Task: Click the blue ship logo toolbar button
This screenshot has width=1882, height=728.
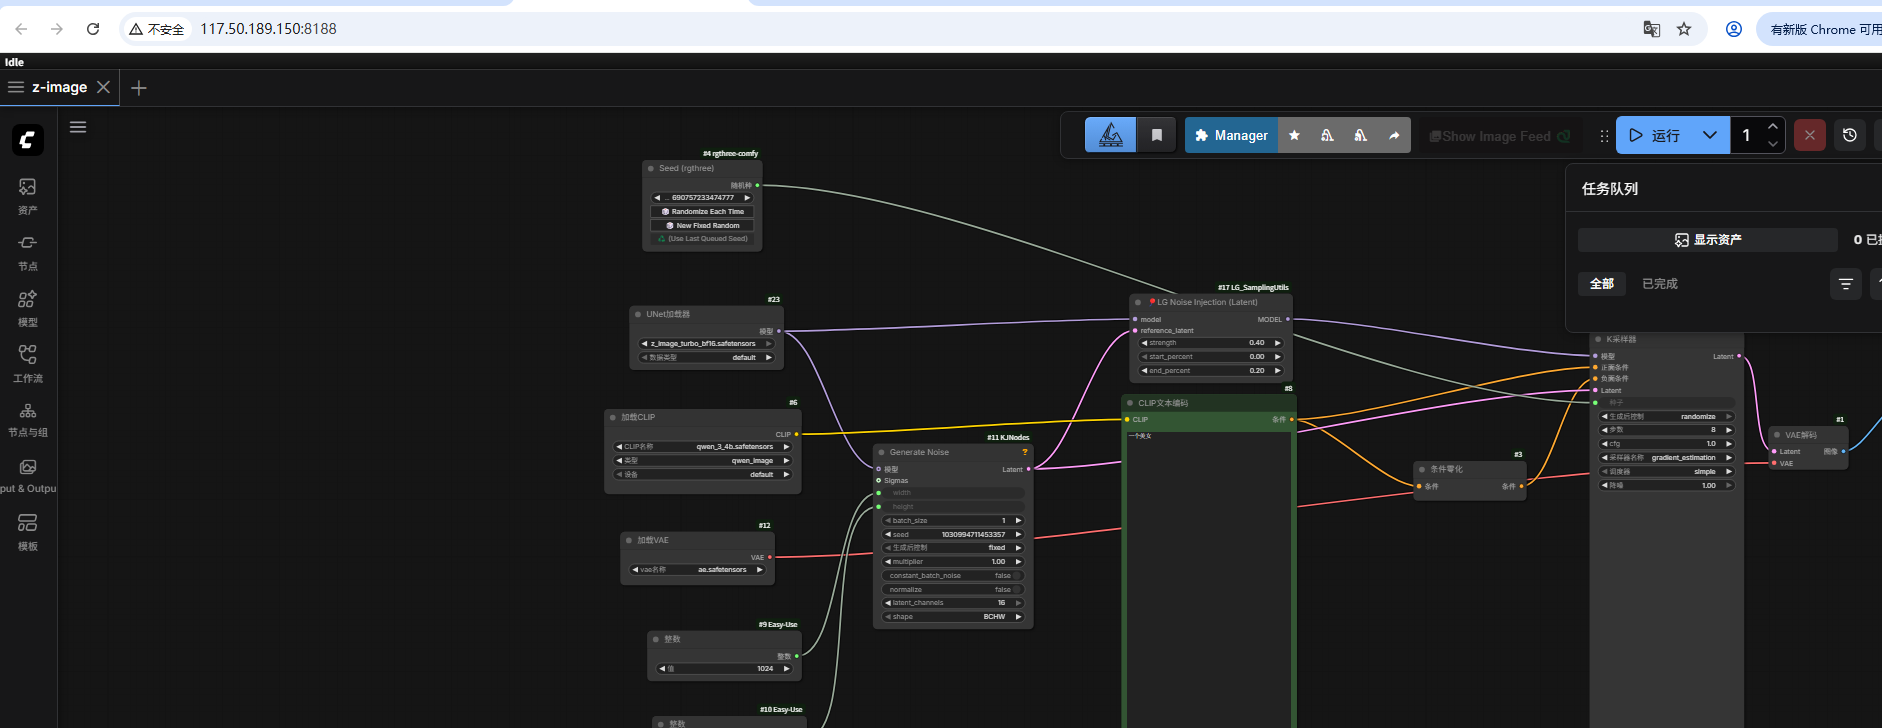Action: pos(1111,135)
